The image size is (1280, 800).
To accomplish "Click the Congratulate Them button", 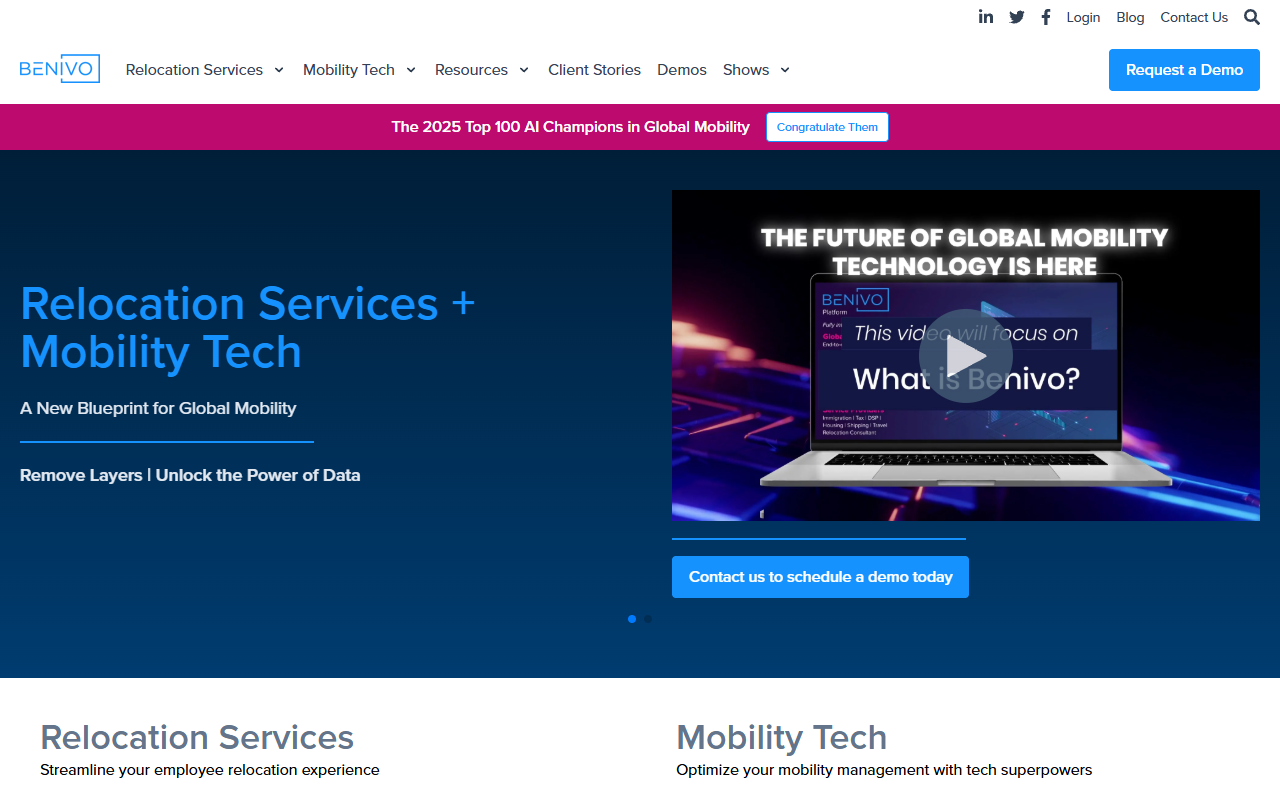I will 827,127.
